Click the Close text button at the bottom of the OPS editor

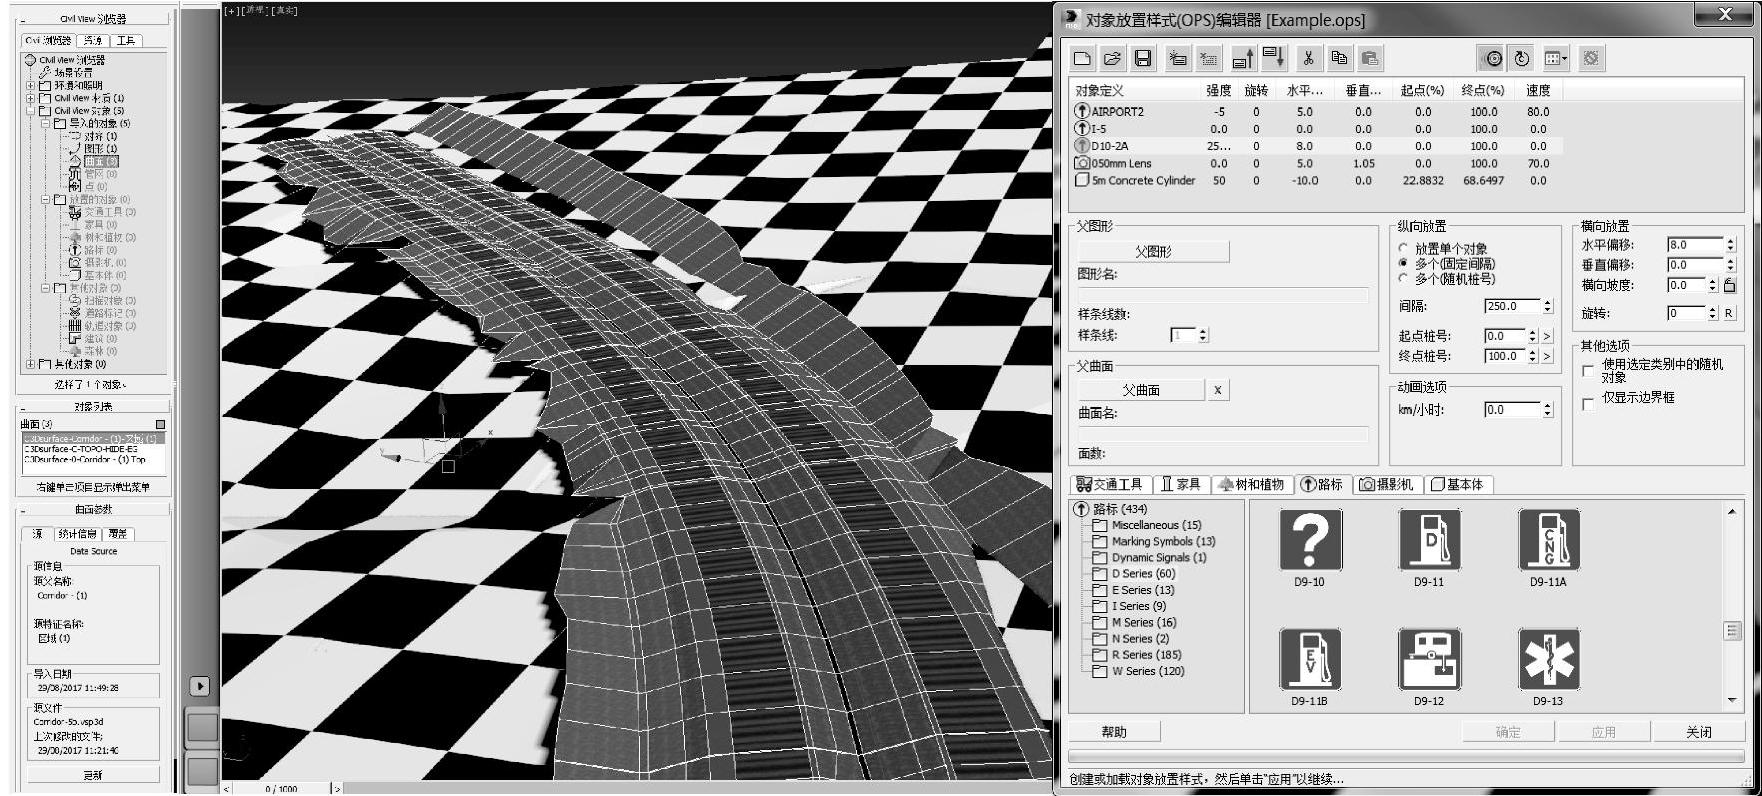tap(1698, 732)
